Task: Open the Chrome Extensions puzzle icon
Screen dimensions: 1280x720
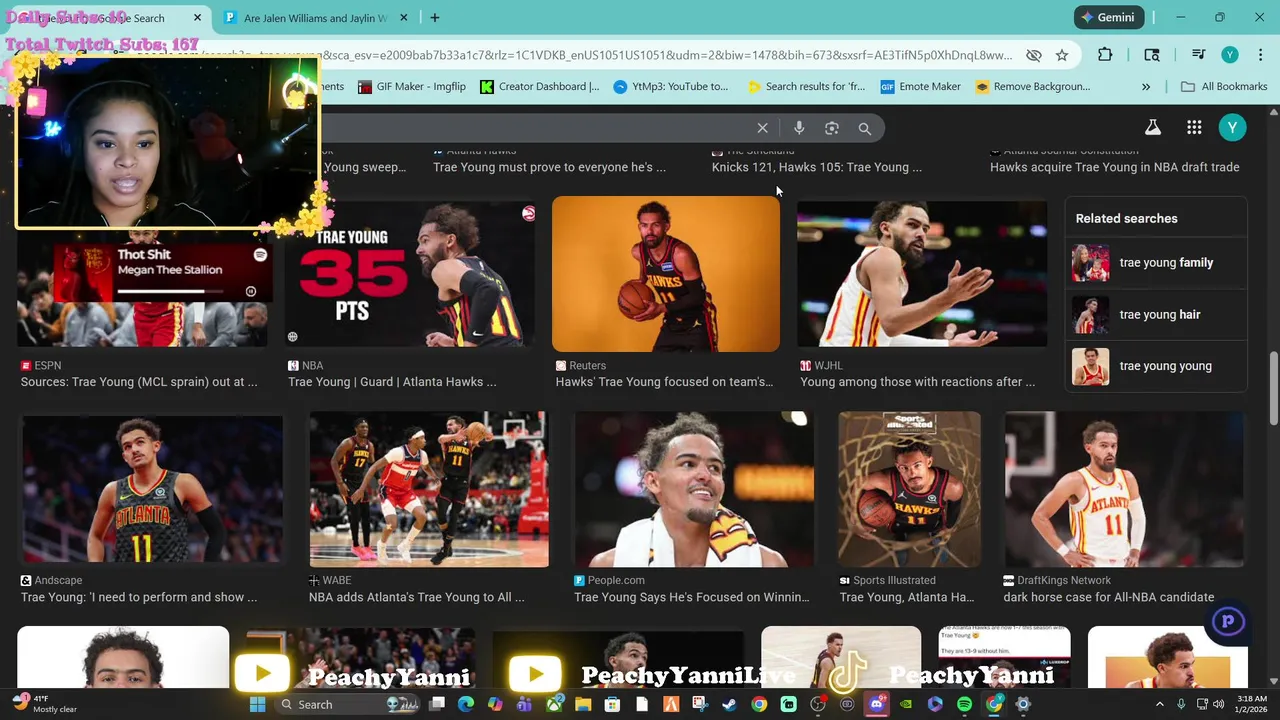Action: tap(1105, 55)
